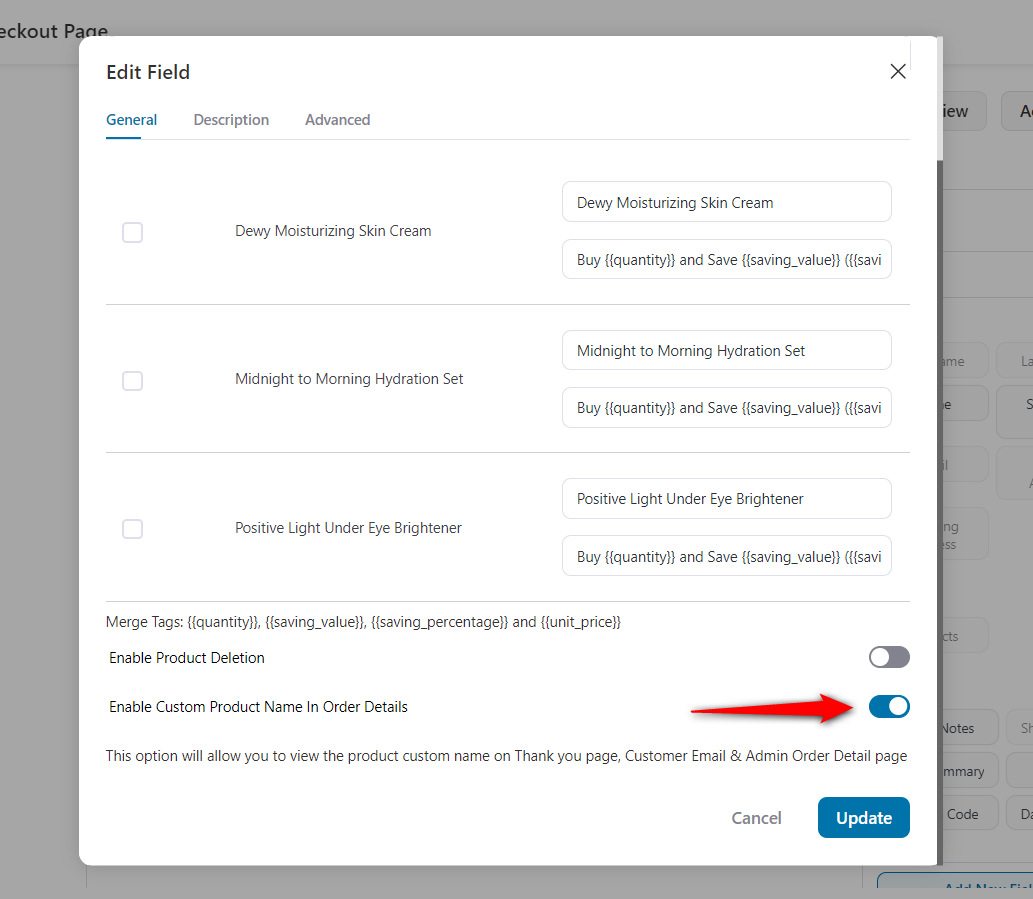Edit the savings message under Dewy Moisturizing Skin Cream
The height and width of the screenshot is (899, 1033).
[726, 259]
